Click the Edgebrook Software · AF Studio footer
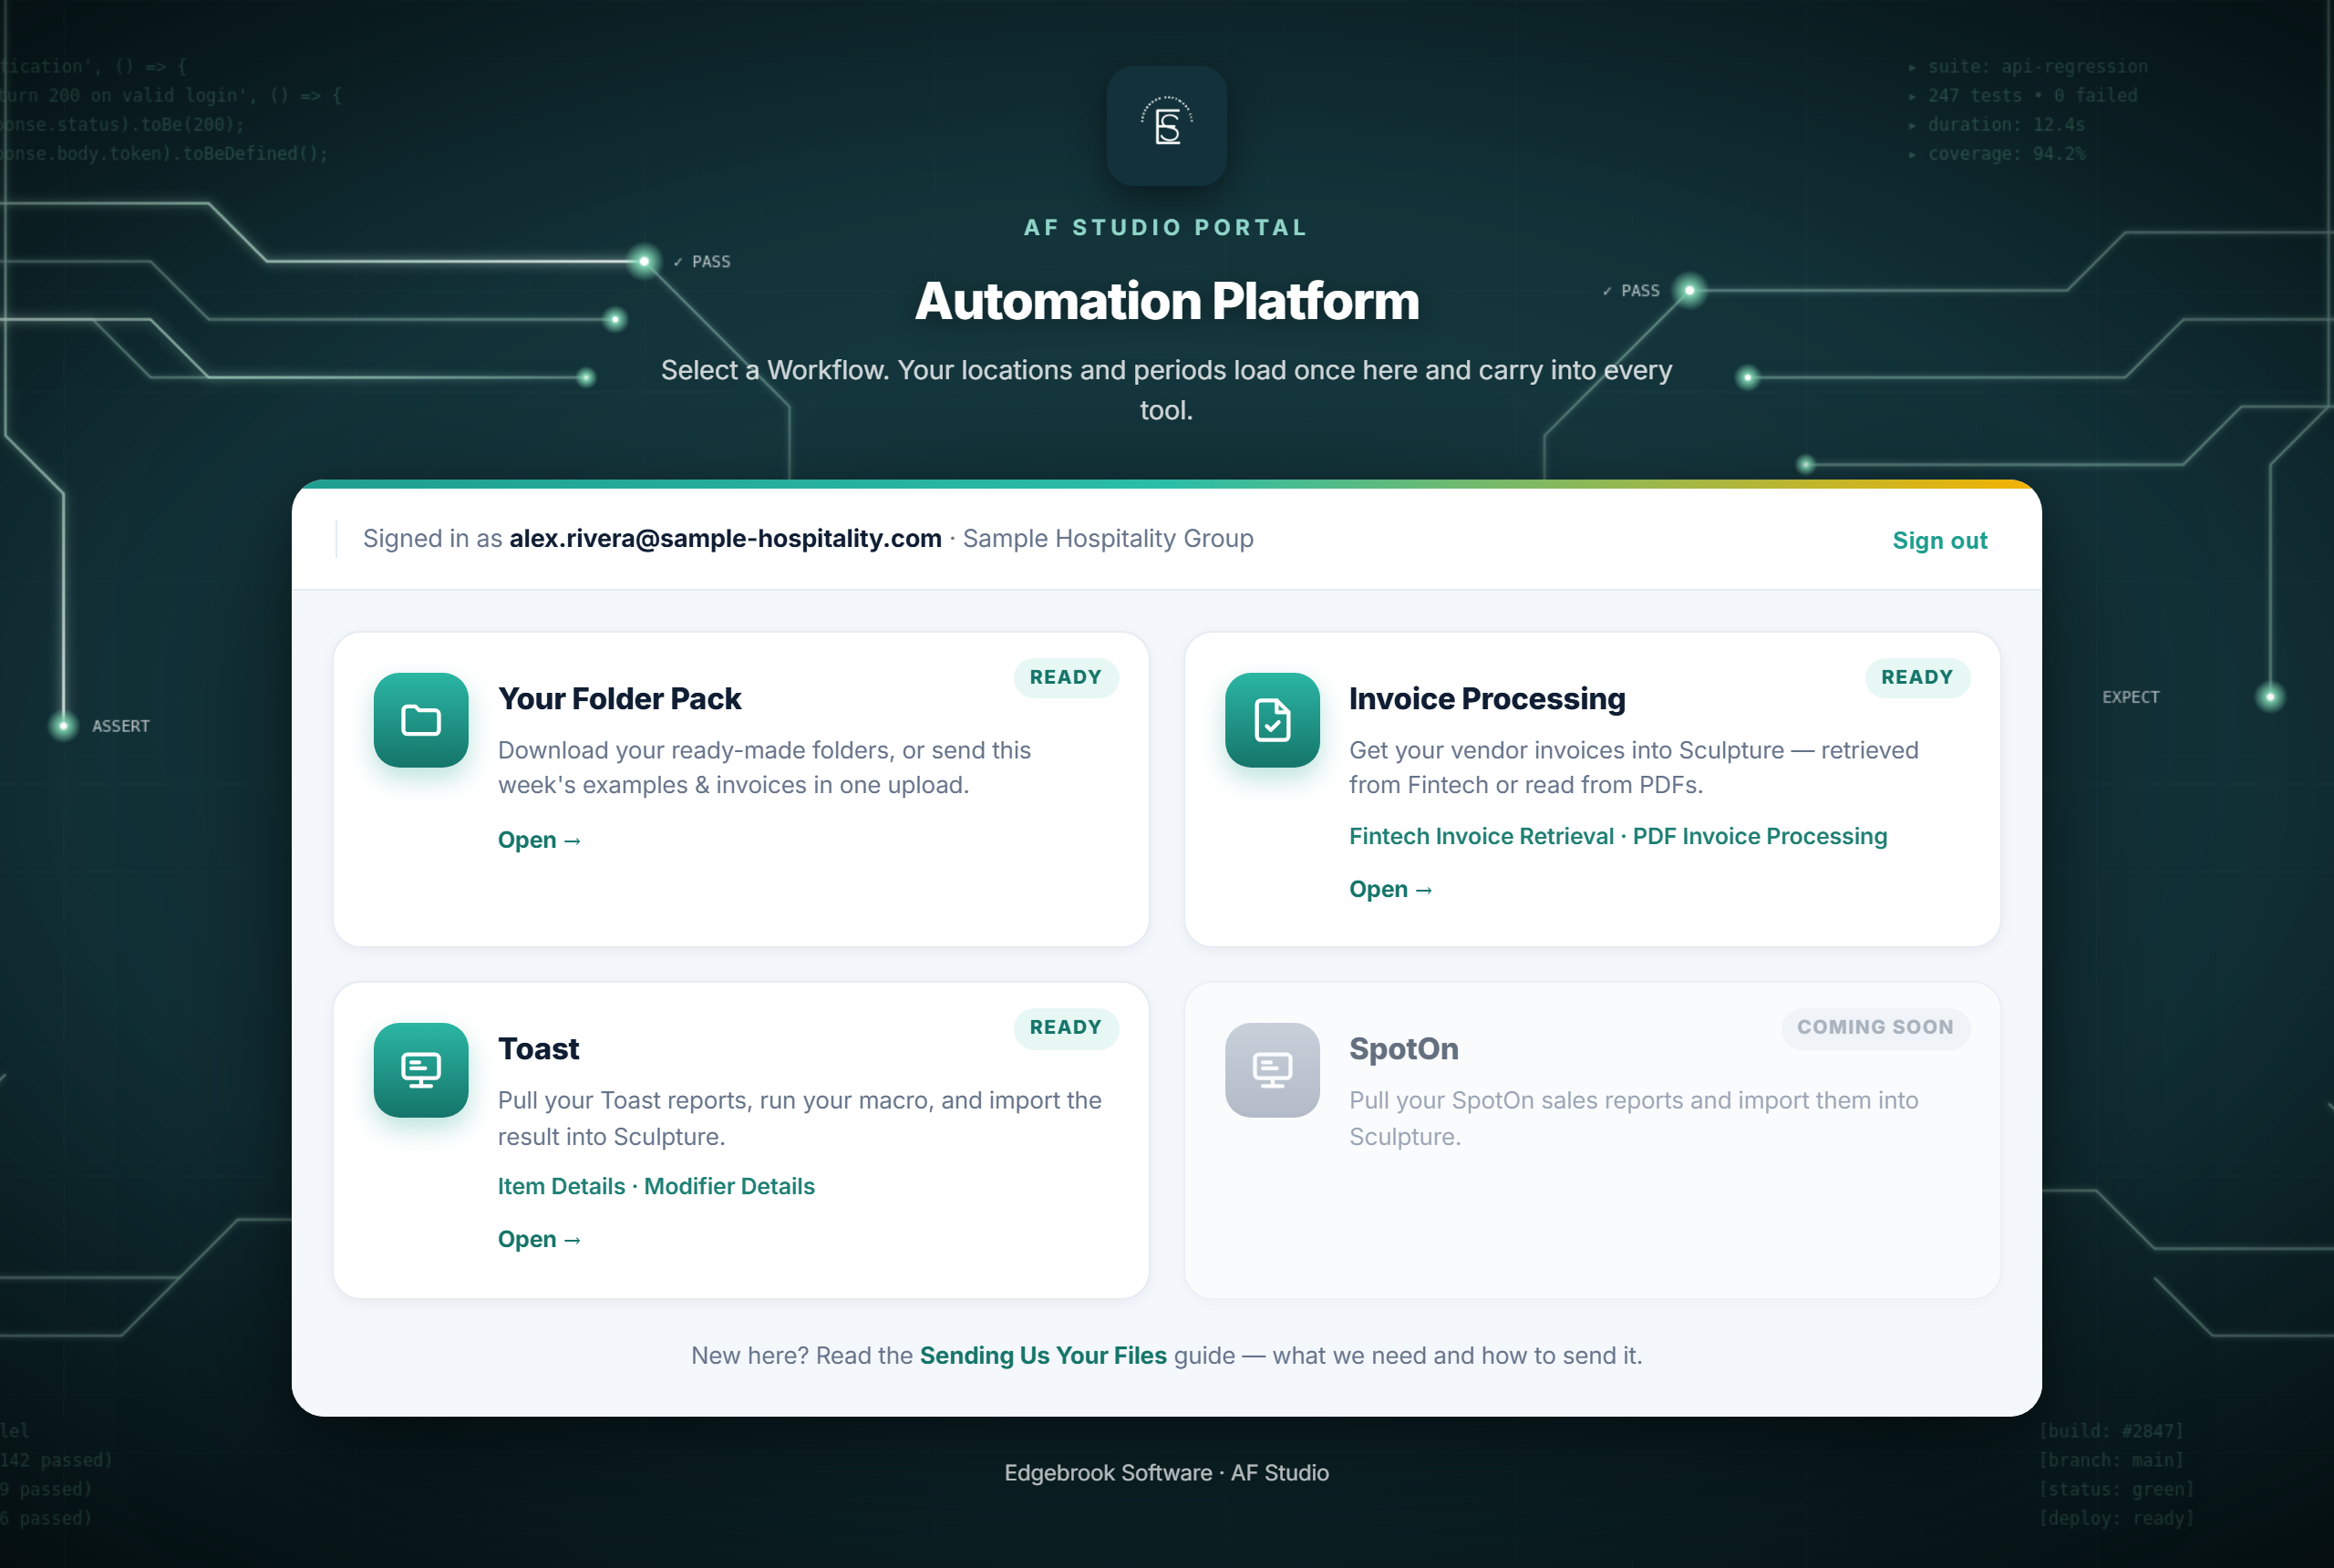Image resolution: width=2334 pixels, height=1568 pixels. (1166, 1472)
